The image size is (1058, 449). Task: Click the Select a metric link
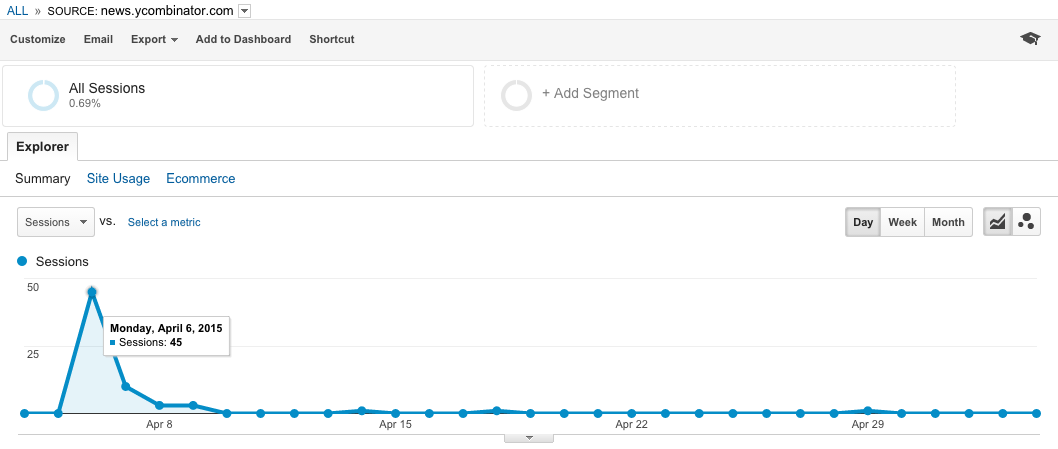pos(164,222)
